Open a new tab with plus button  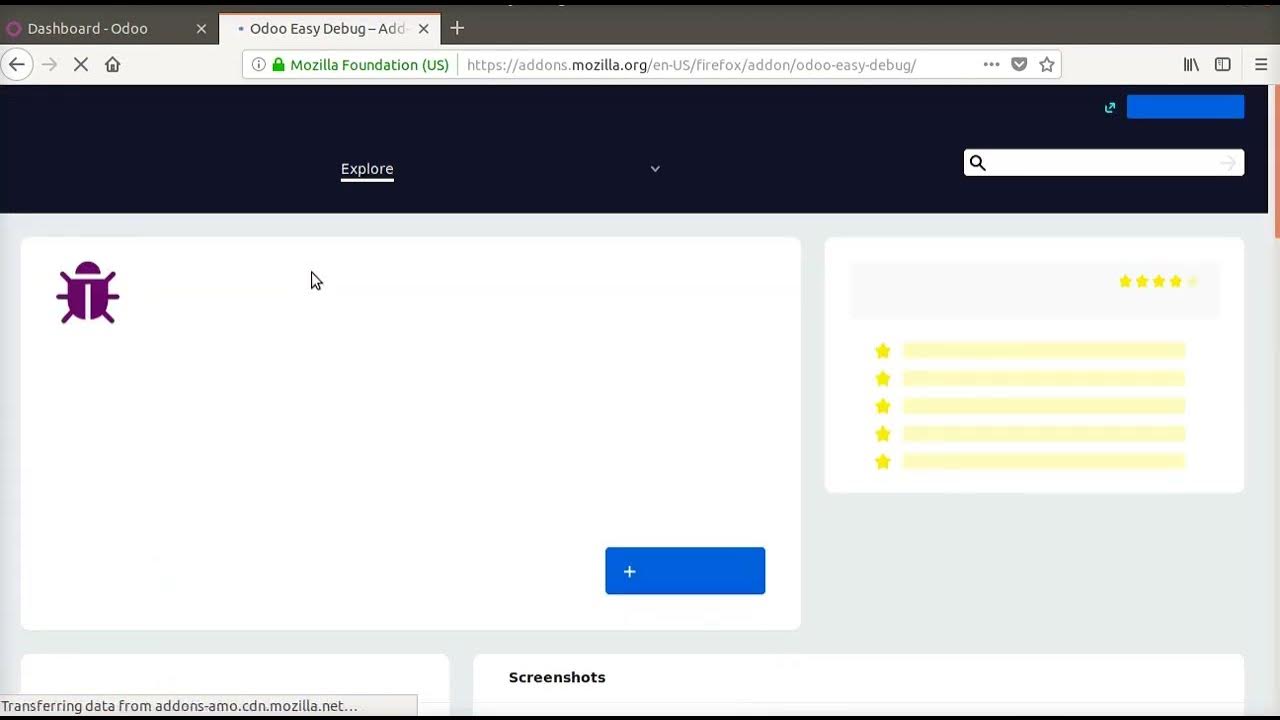[457, 28]
